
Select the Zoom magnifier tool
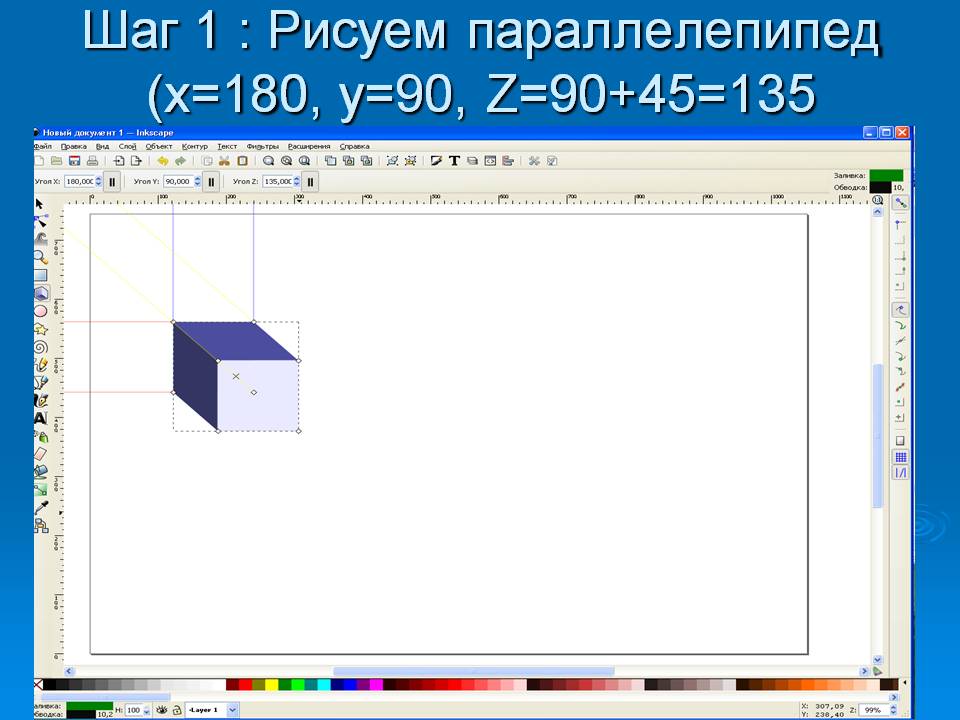[x=41, y=257]
